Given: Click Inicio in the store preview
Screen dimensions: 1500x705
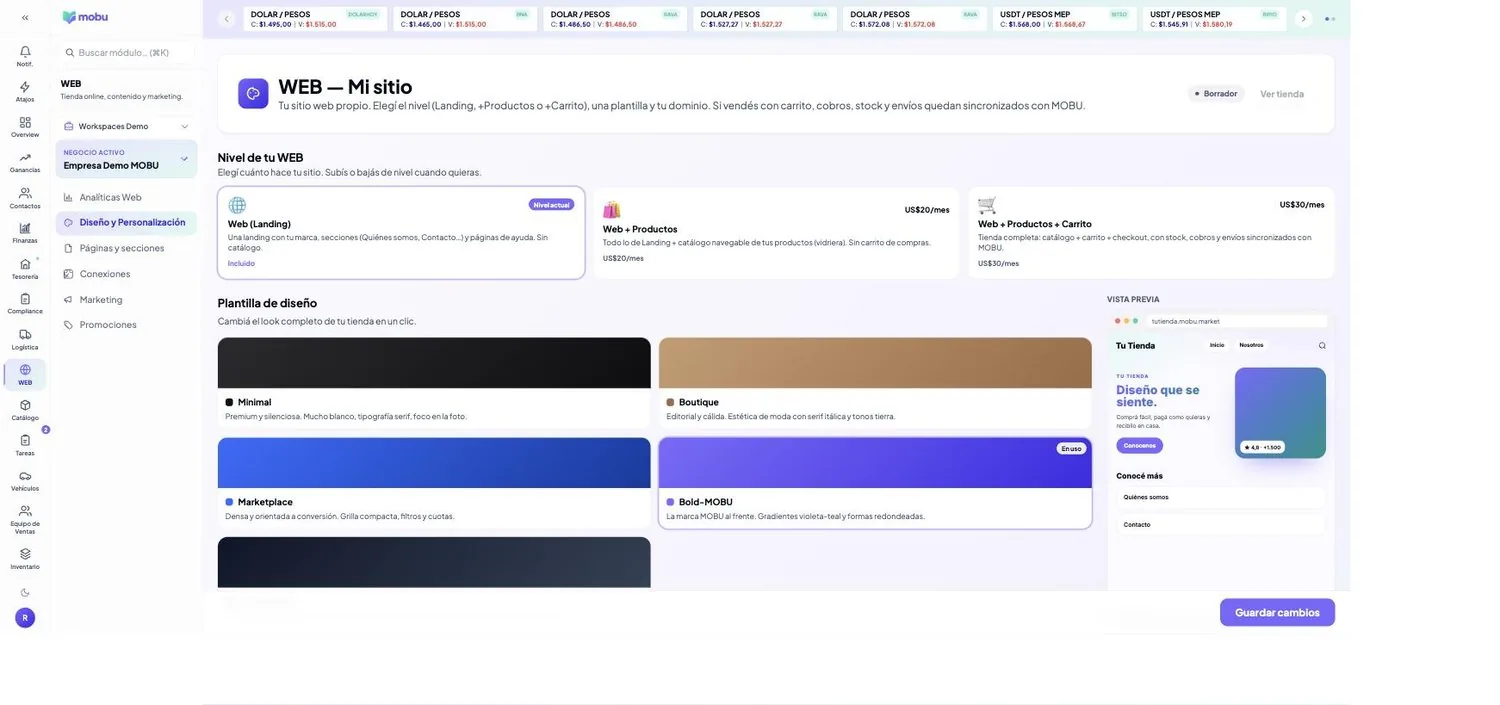Looking at the screenshot, I should tap(1217, 345).
